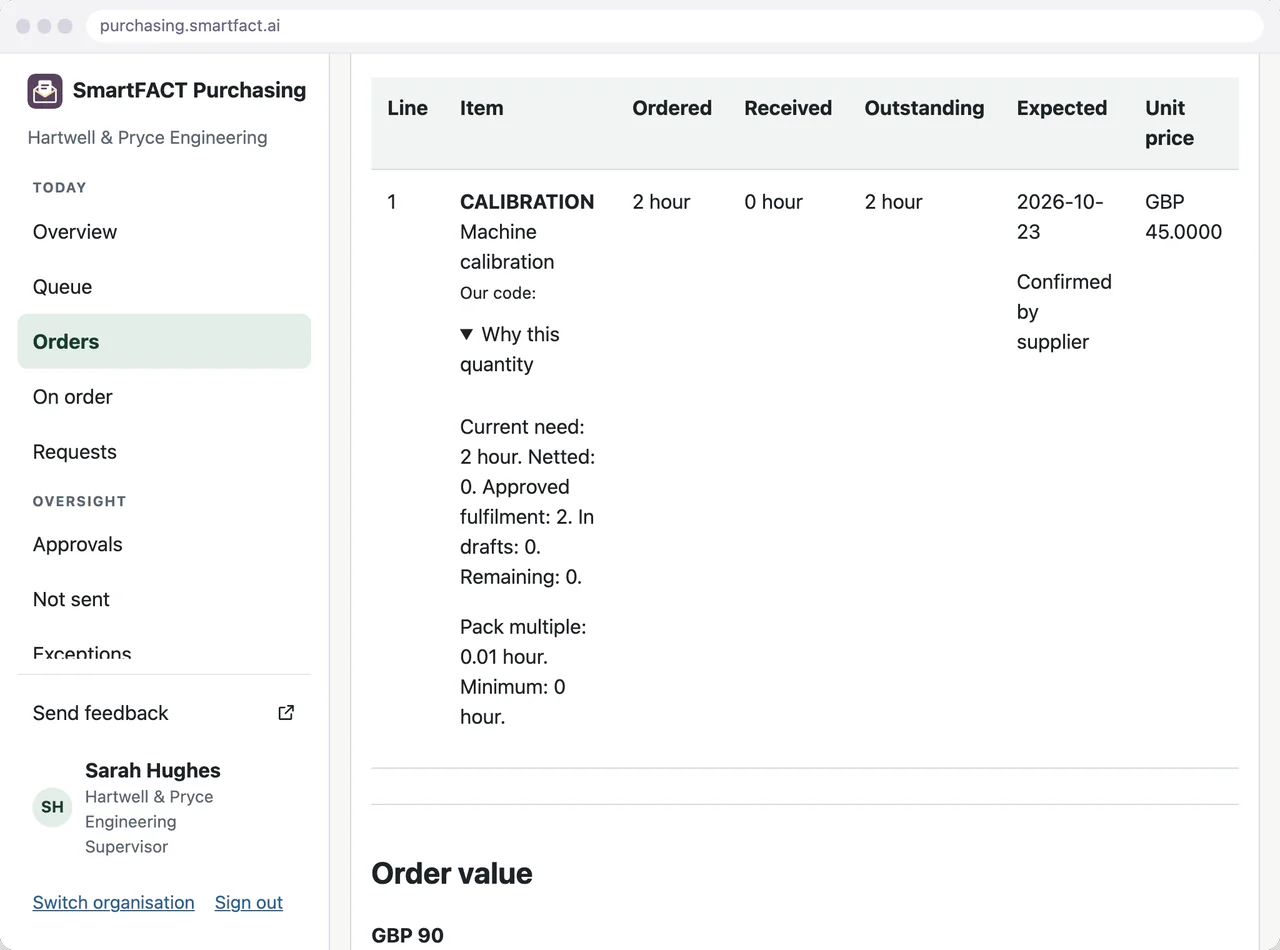Open the Overview page
The height and width of the screenshot is (950, 1280).
tap(164, 232)
